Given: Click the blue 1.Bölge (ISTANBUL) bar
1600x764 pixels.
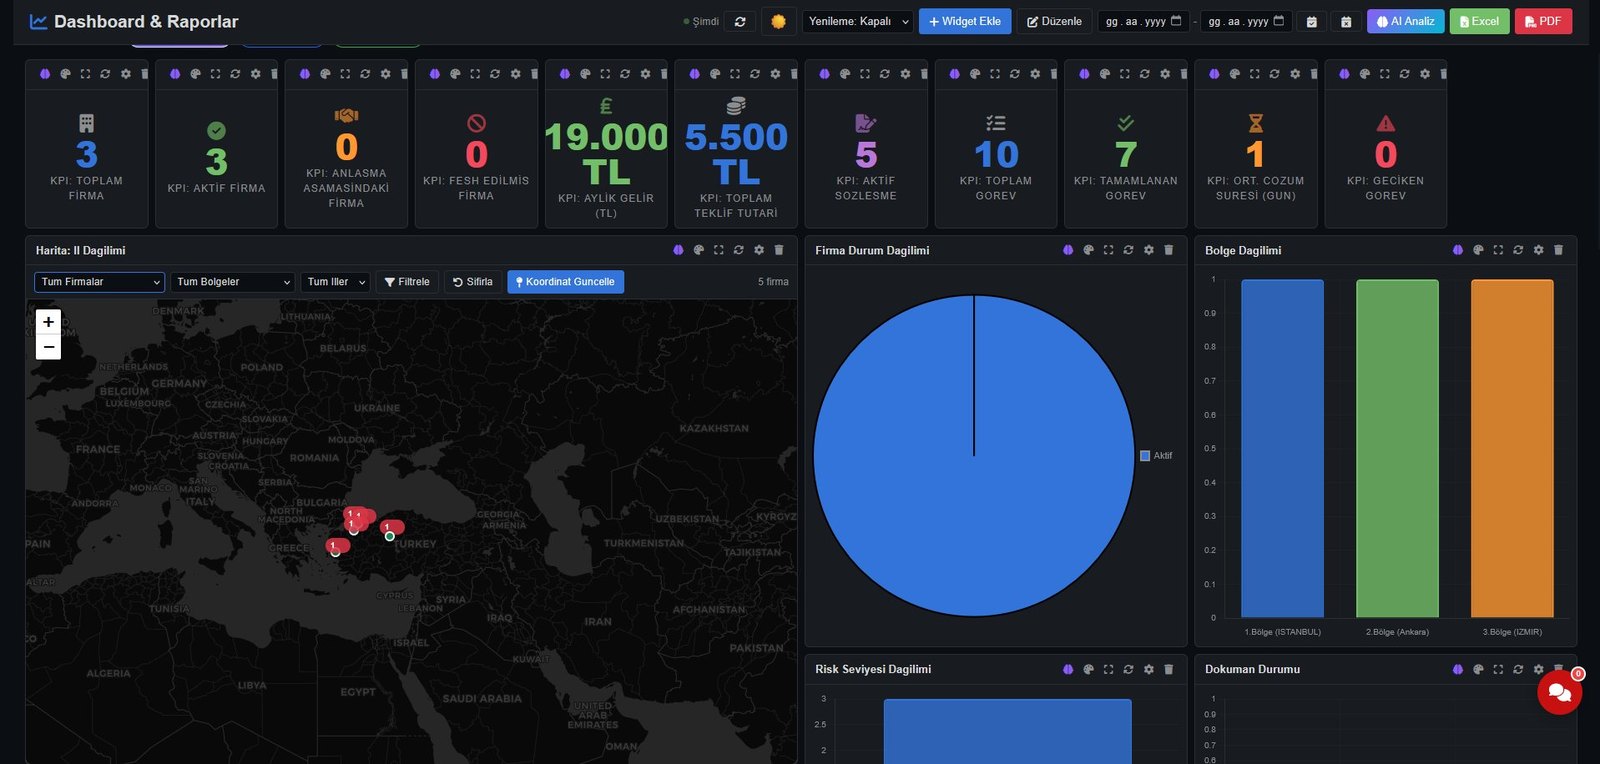Looking at the screenshot, I should [1282, 448].
